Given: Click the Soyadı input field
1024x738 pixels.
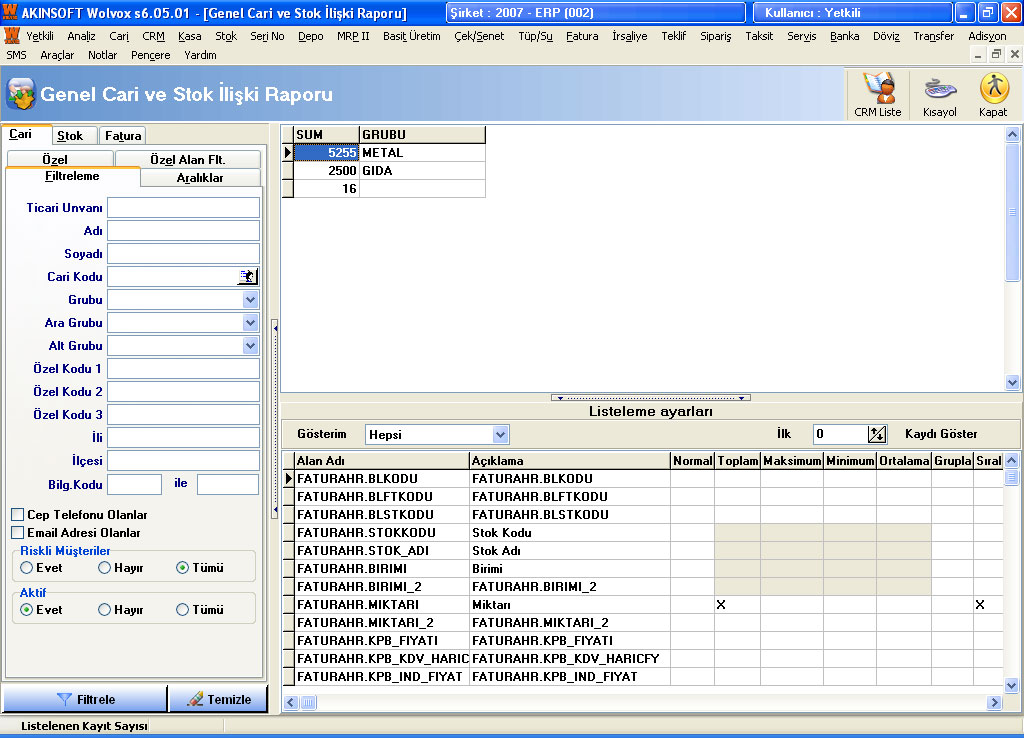Looking at the screenshot, I should [184, 253].
